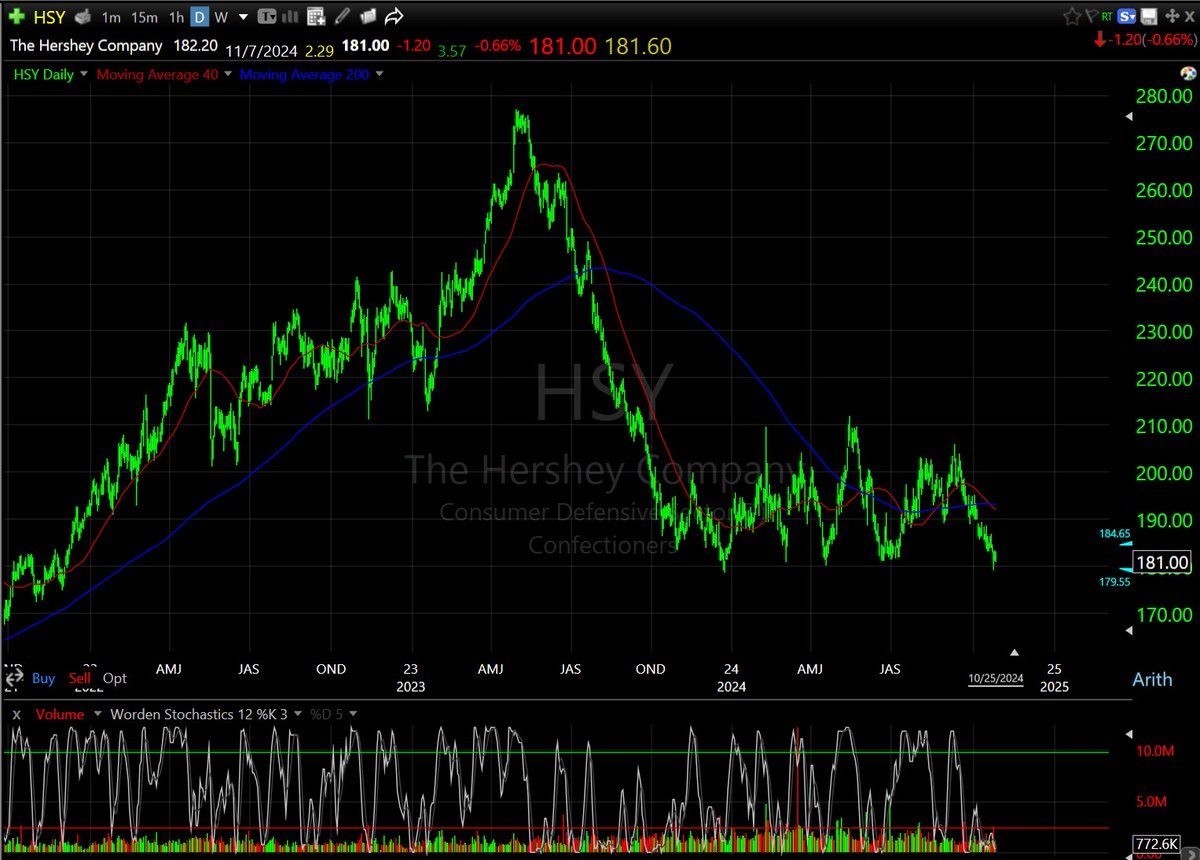Click the 182.20 price next to company name
Viewport: 1200px width, 860px height.
[x=195, y=46]
